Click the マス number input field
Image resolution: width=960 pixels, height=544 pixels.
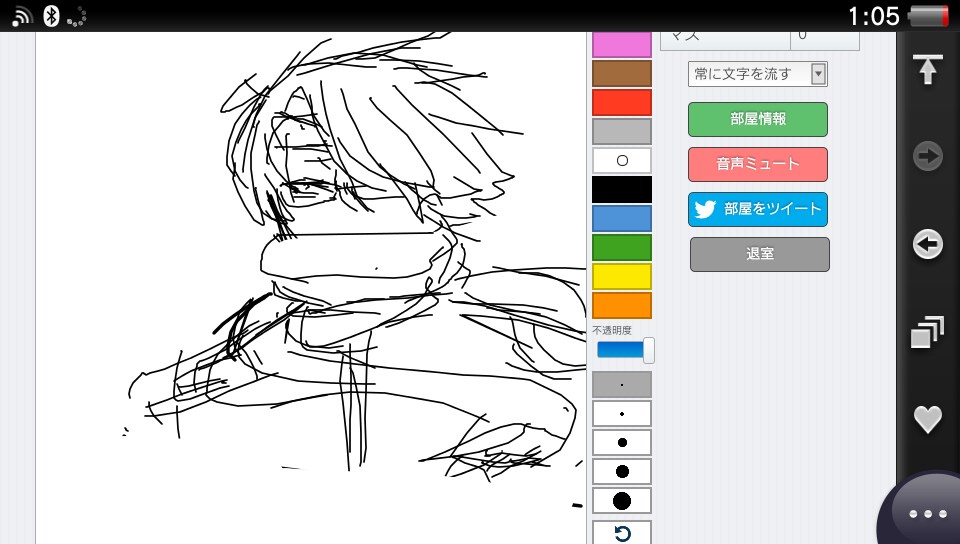point(824,36)
